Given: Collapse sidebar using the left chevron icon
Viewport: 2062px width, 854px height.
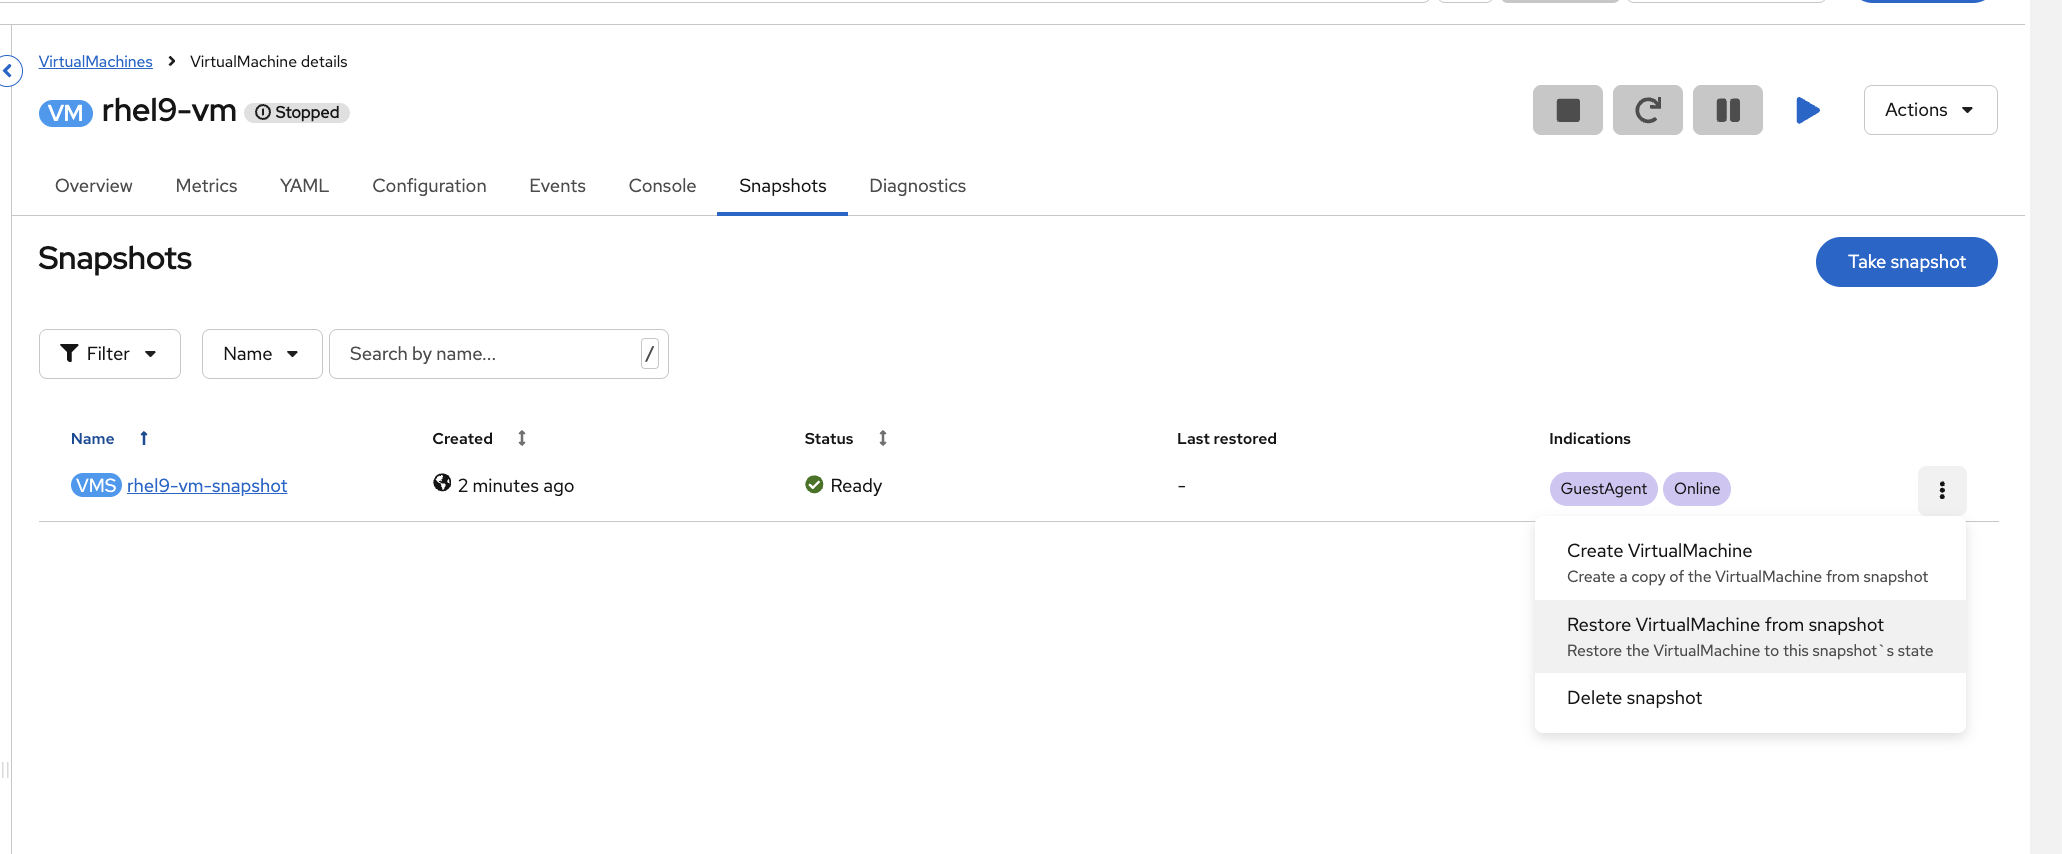Looking at the screenshot, I should 8,71.
